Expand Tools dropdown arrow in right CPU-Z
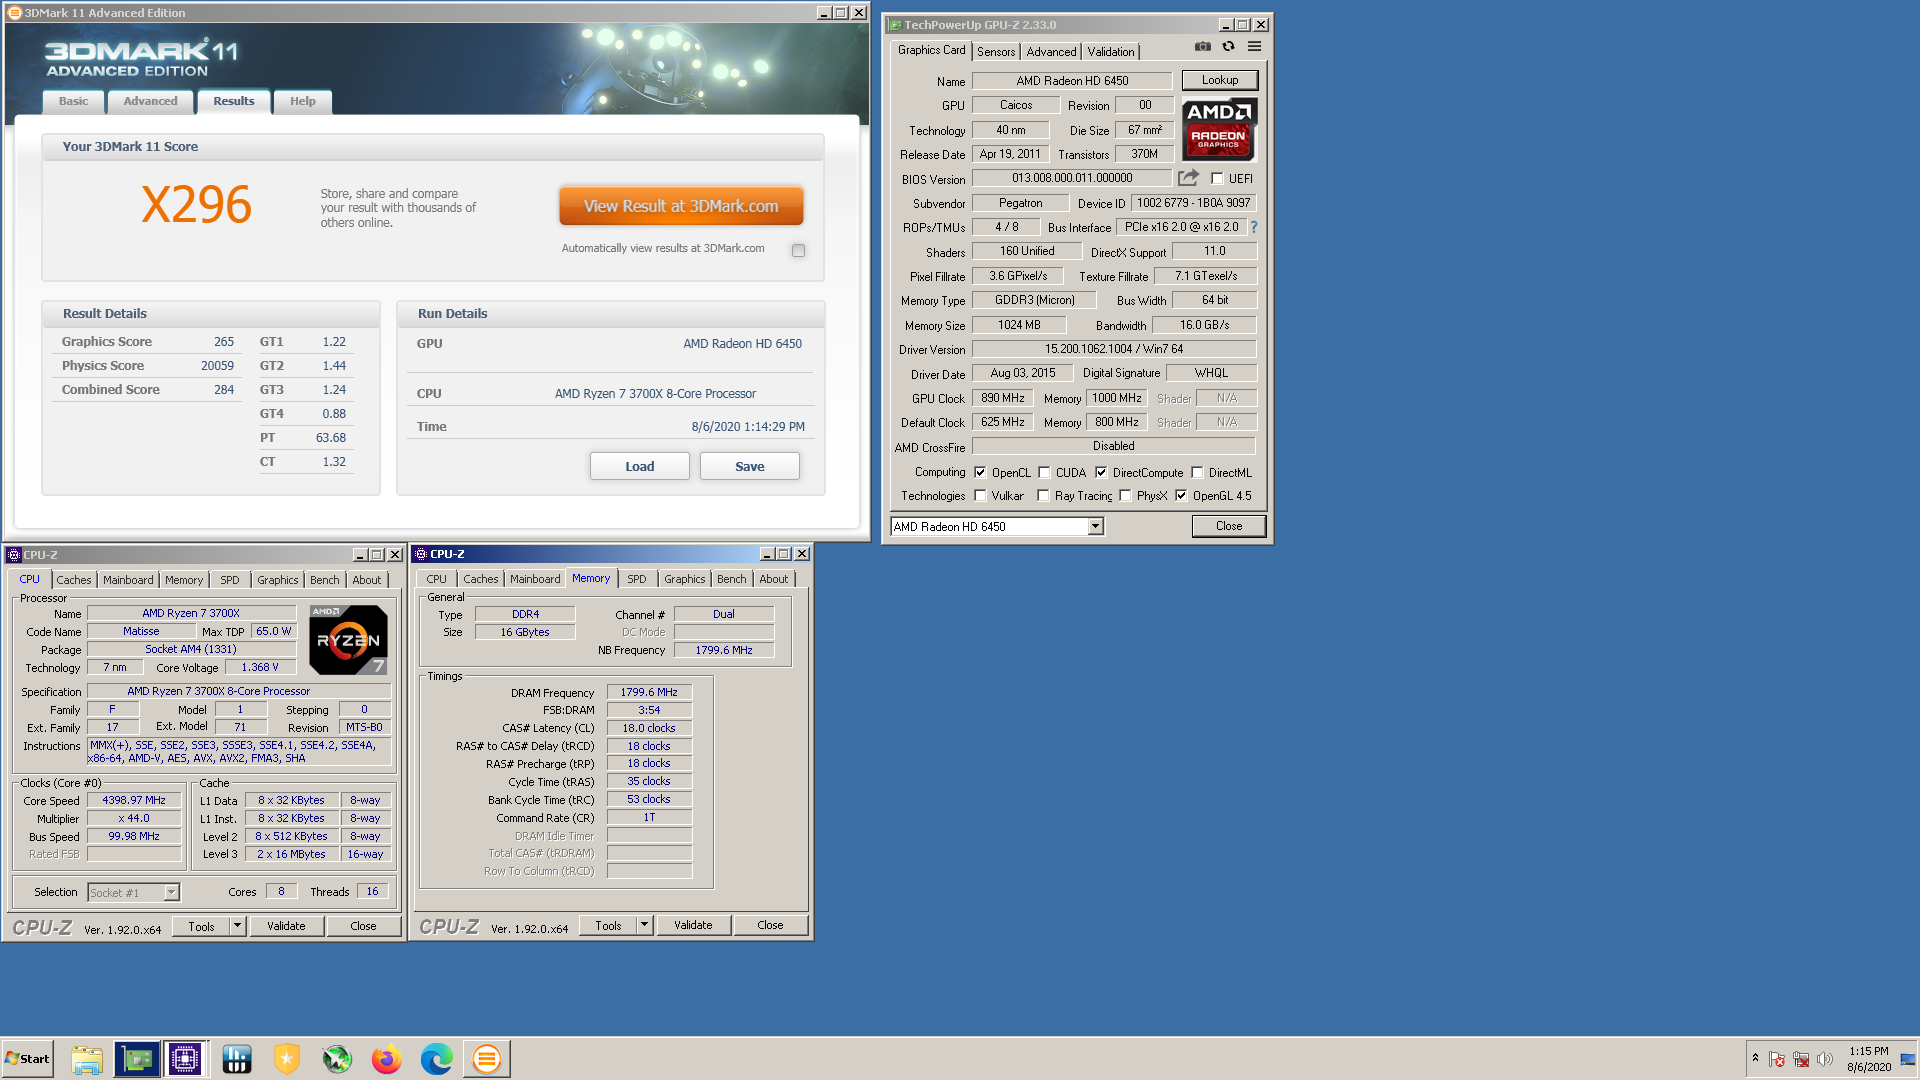This screenshot has width=1920, height=1080. 645,925
